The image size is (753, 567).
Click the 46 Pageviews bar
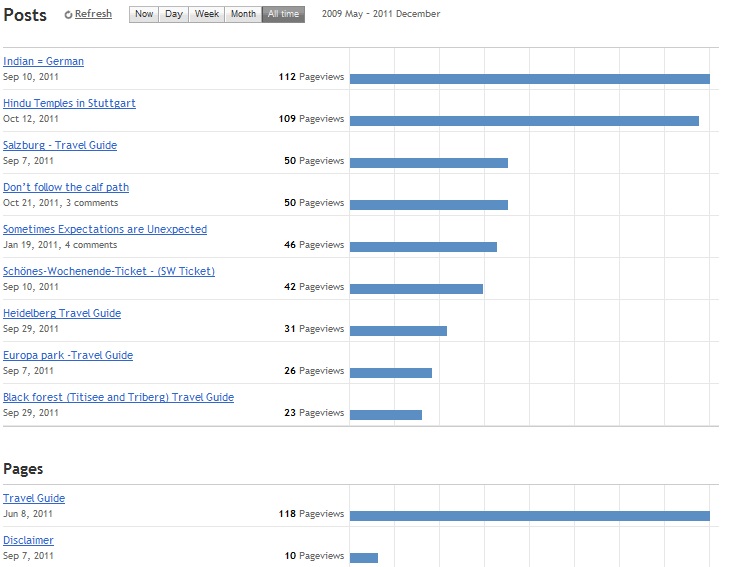423,247
